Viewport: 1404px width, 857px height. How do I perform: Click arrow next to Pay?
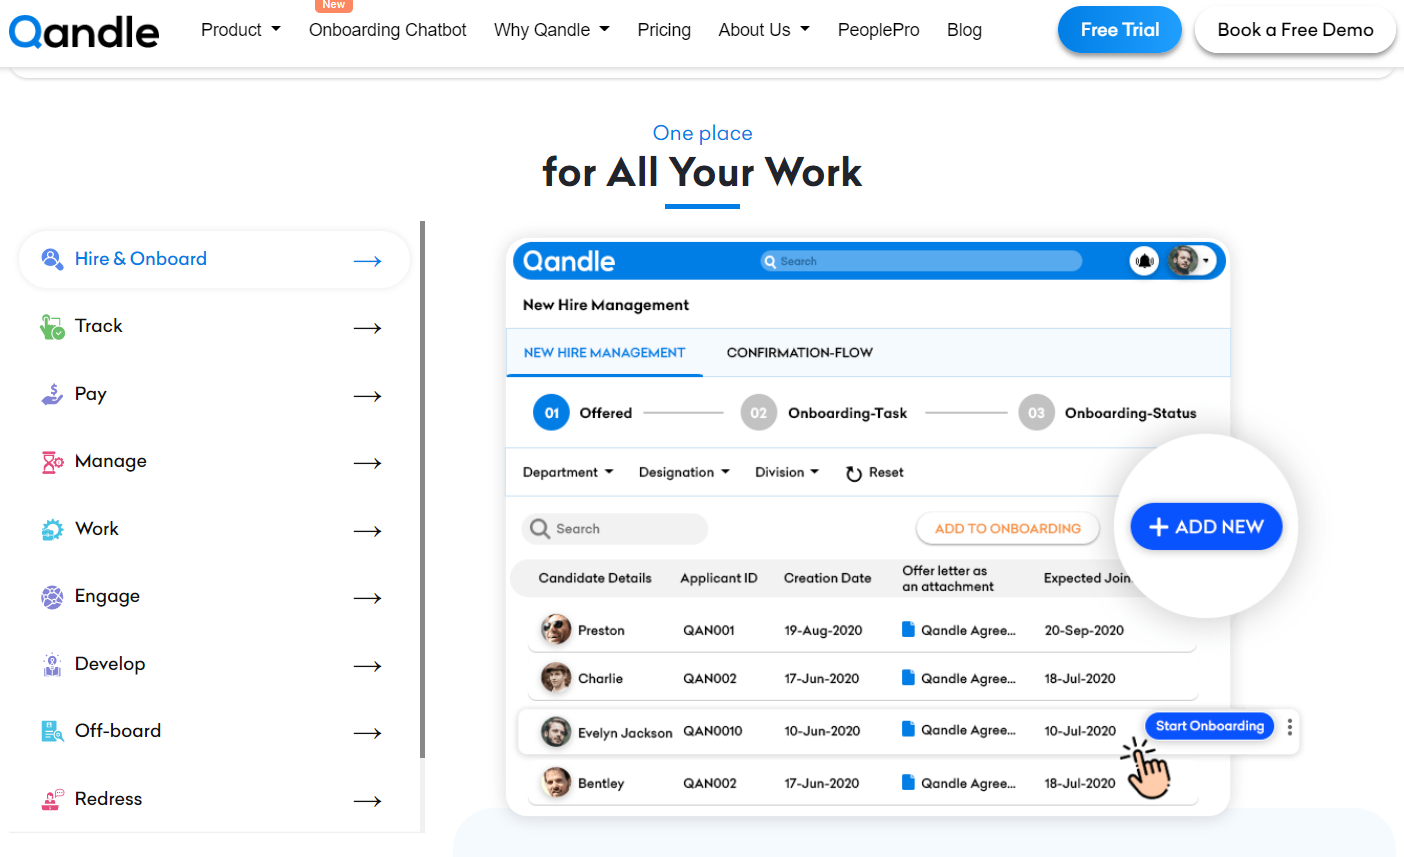(368, 396)
